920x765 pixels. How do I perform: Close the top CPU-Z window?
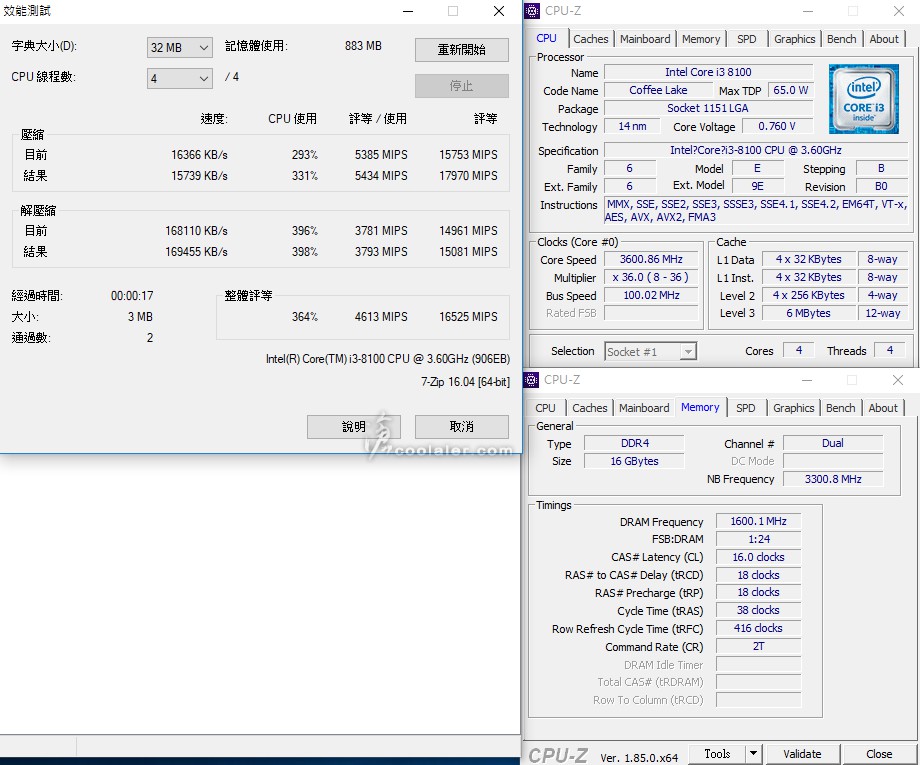[898, 11]
